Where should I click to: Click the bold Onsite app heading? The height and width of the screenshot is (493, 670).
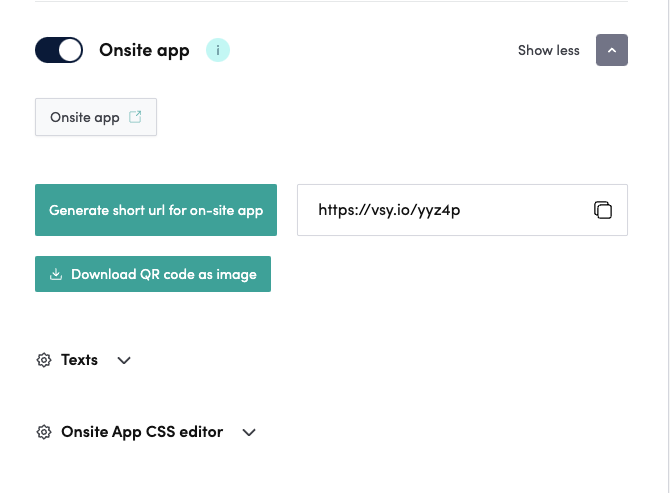click(x=144, y=50)
